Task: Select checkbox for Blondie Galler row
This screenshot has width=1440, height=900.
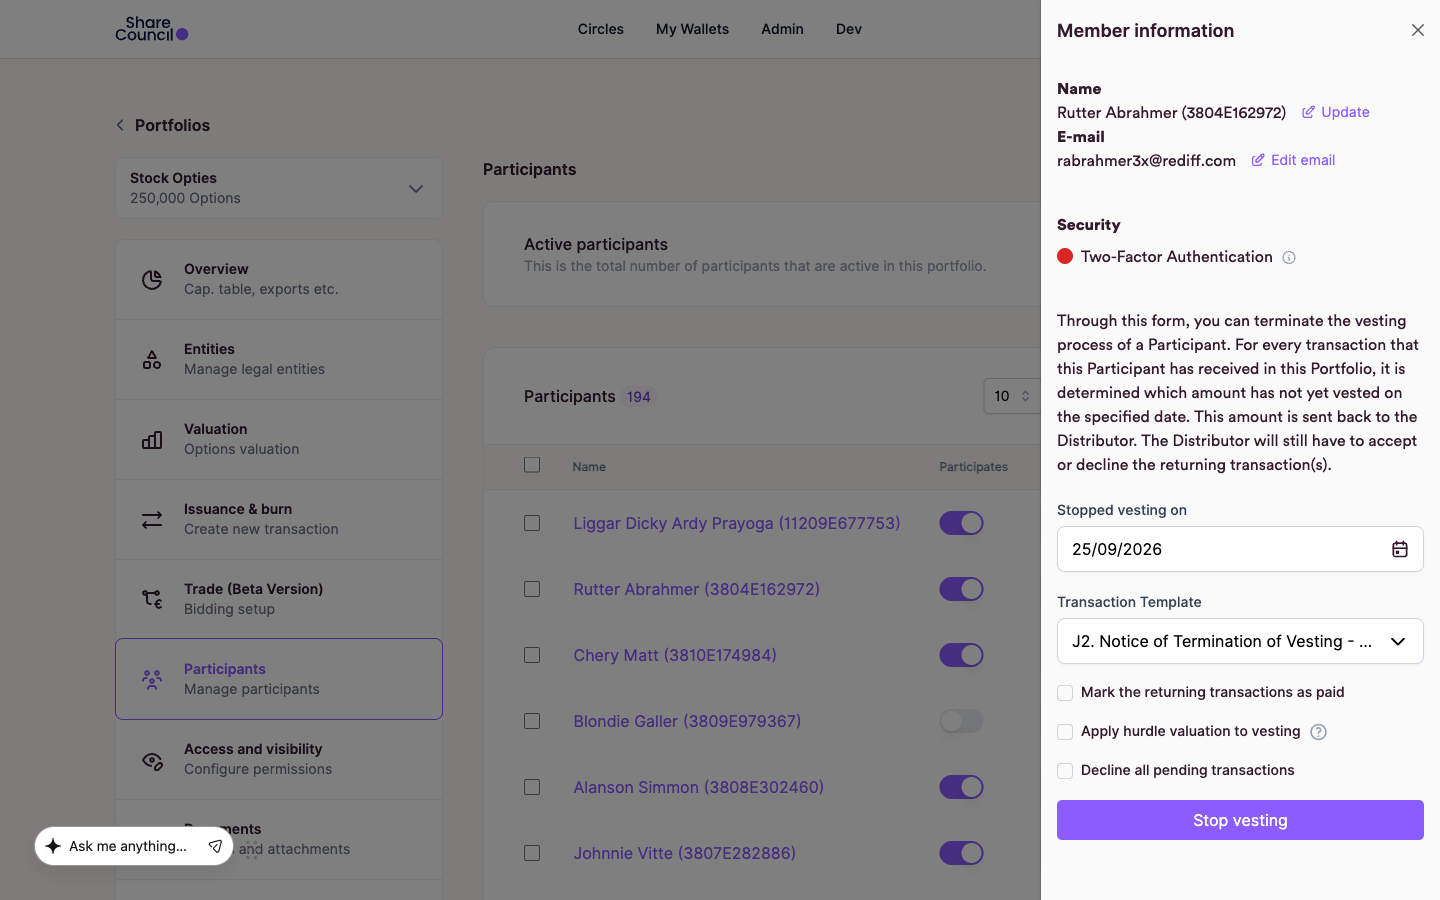Action: click(532, 721)
